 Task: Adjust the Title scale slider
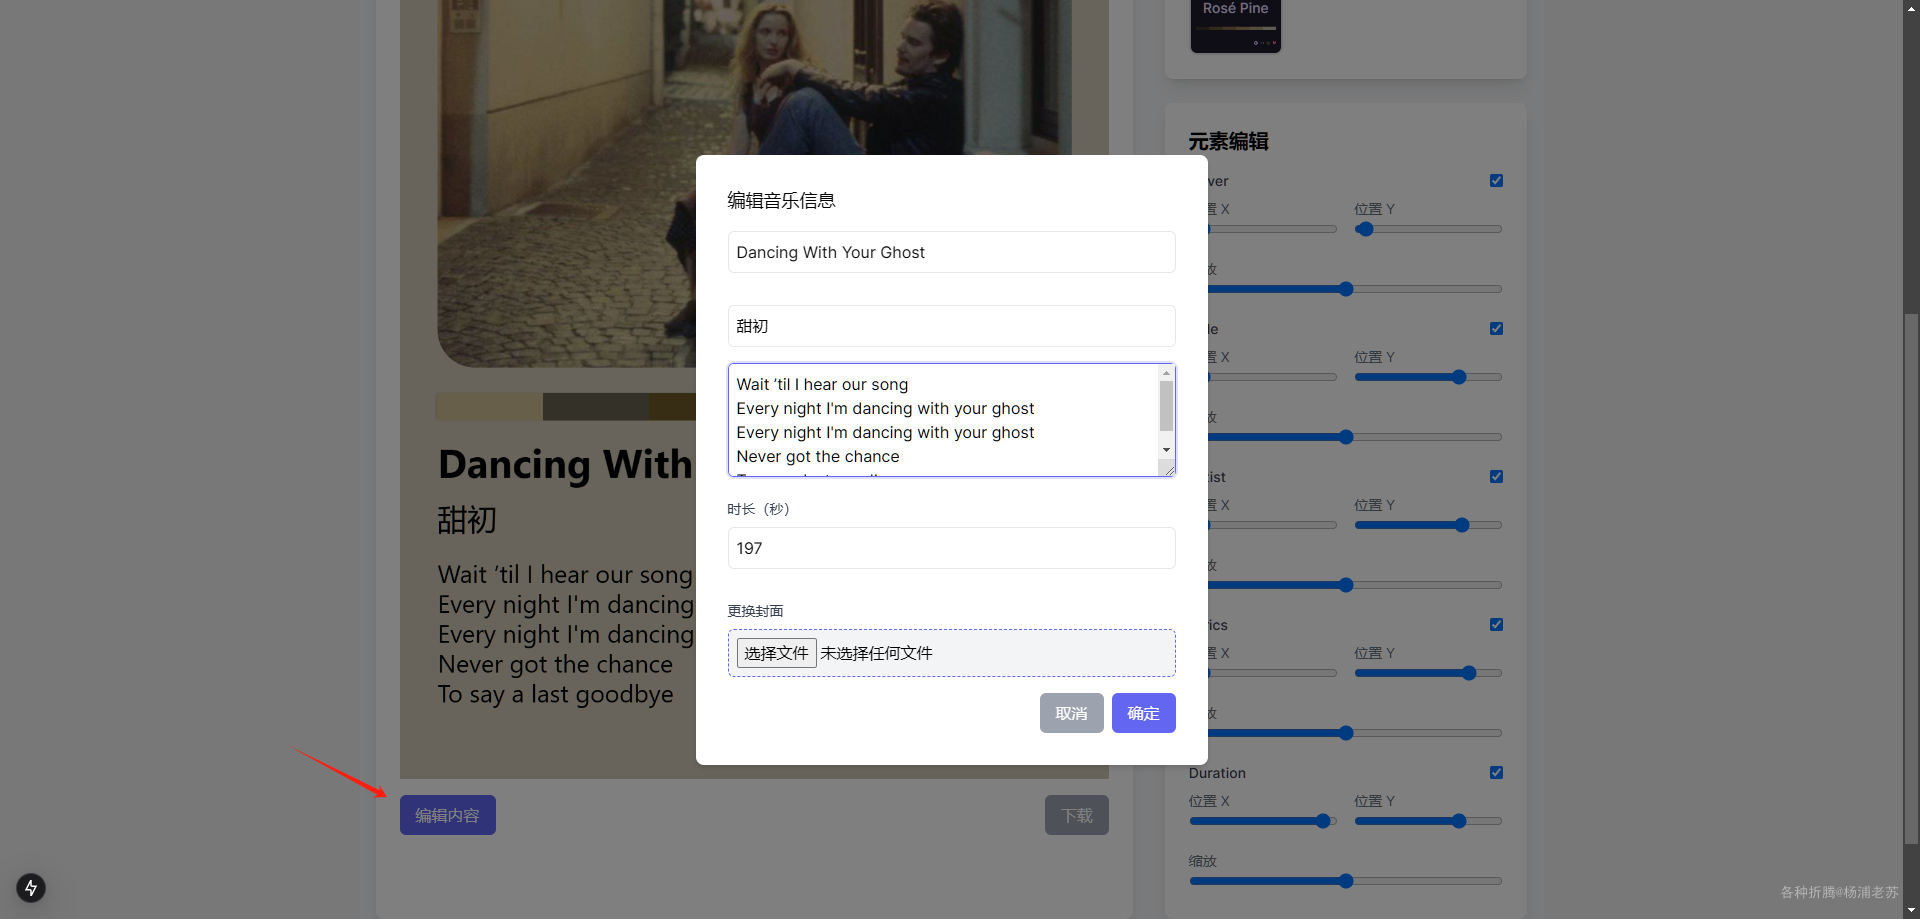[1355, 437]
